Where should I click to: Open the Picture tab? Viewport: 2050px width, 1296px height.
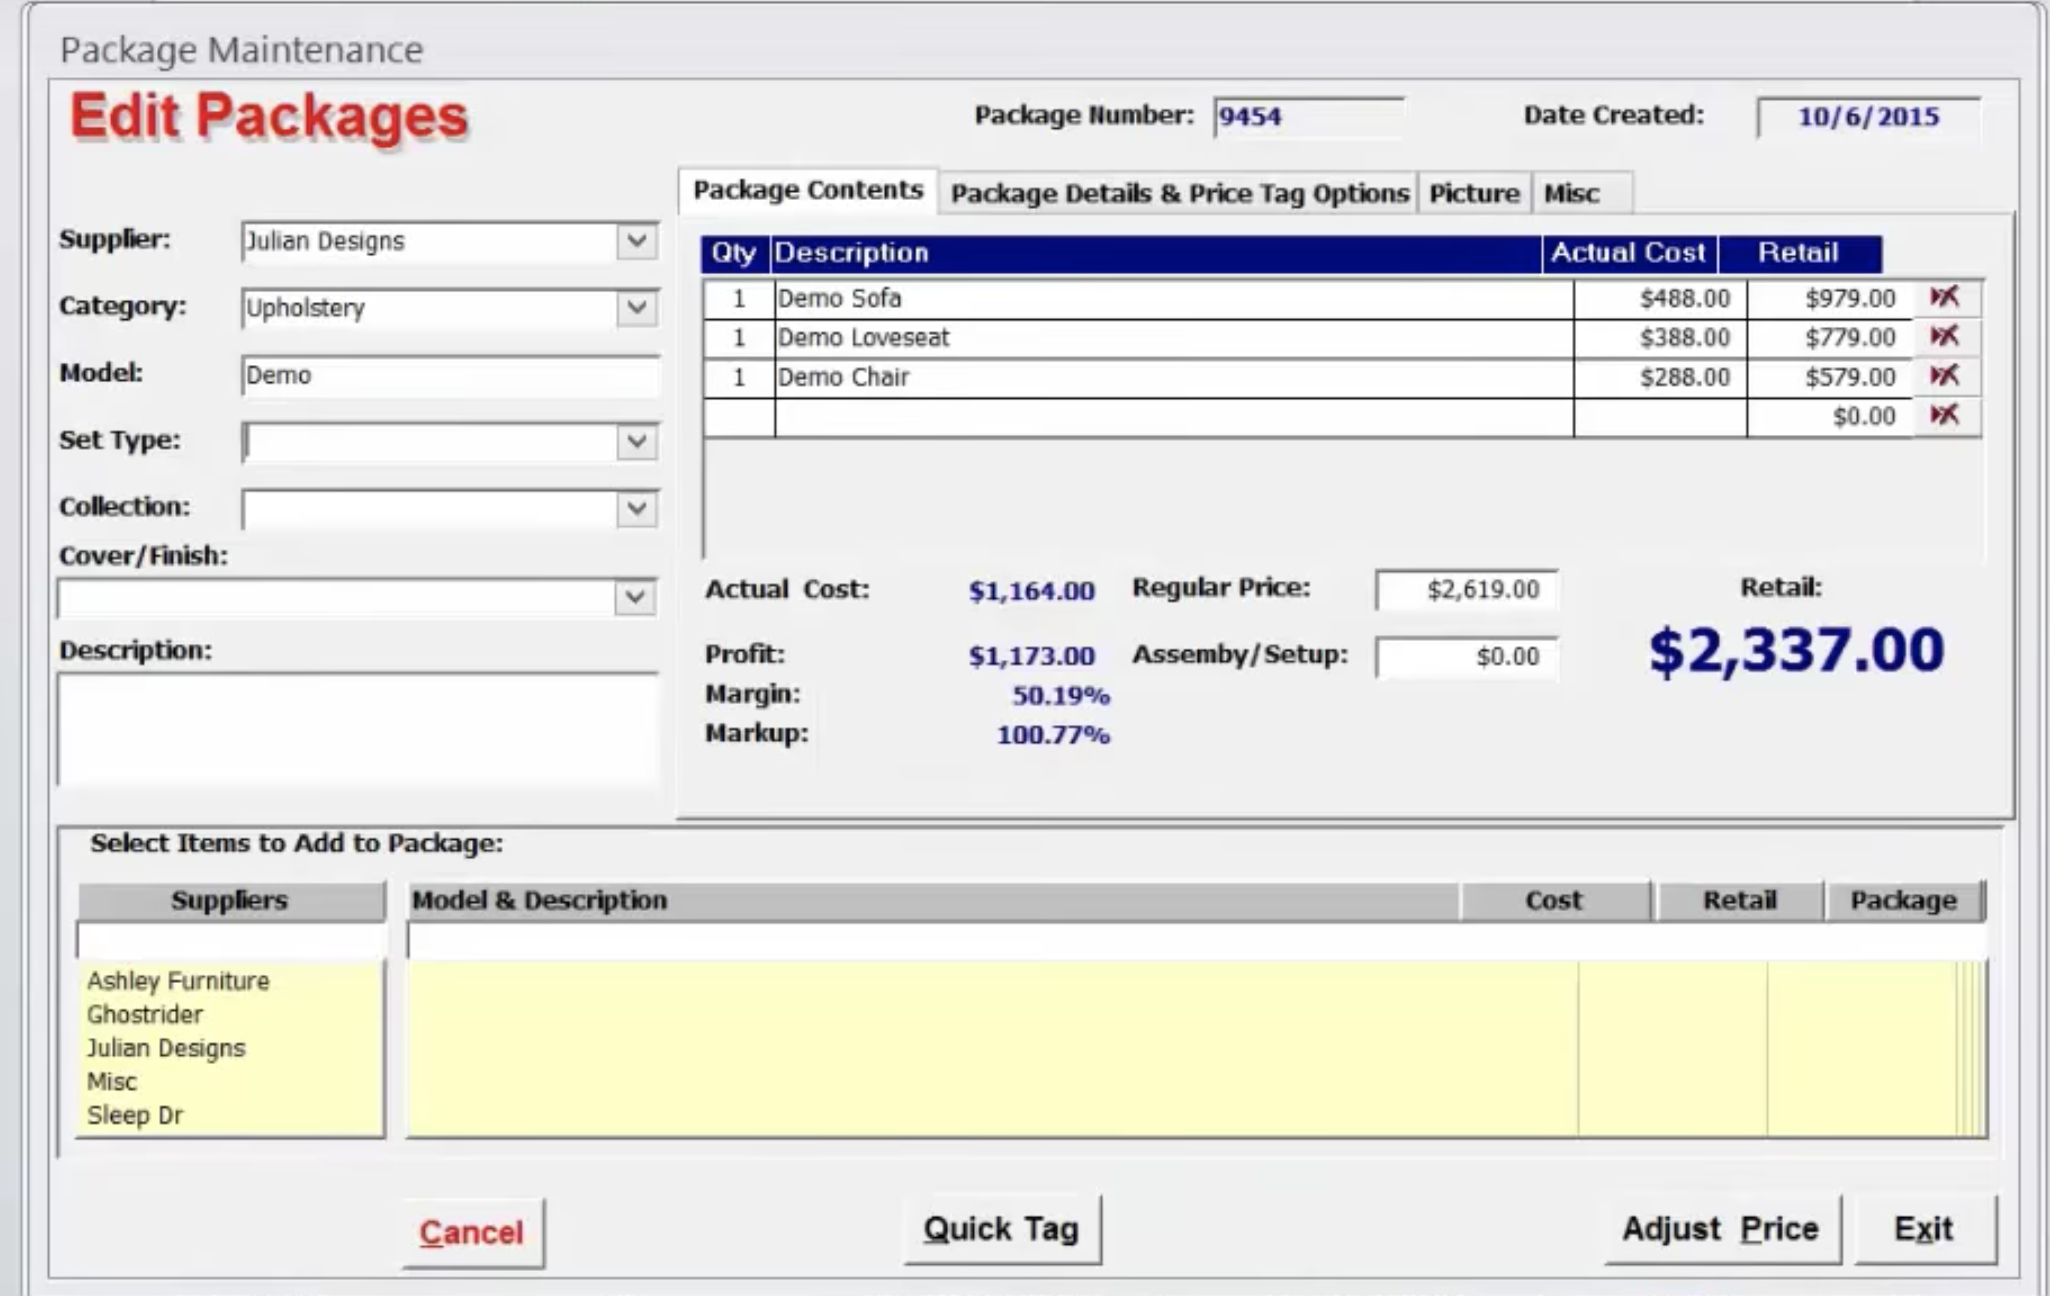tap(1474, 193)
